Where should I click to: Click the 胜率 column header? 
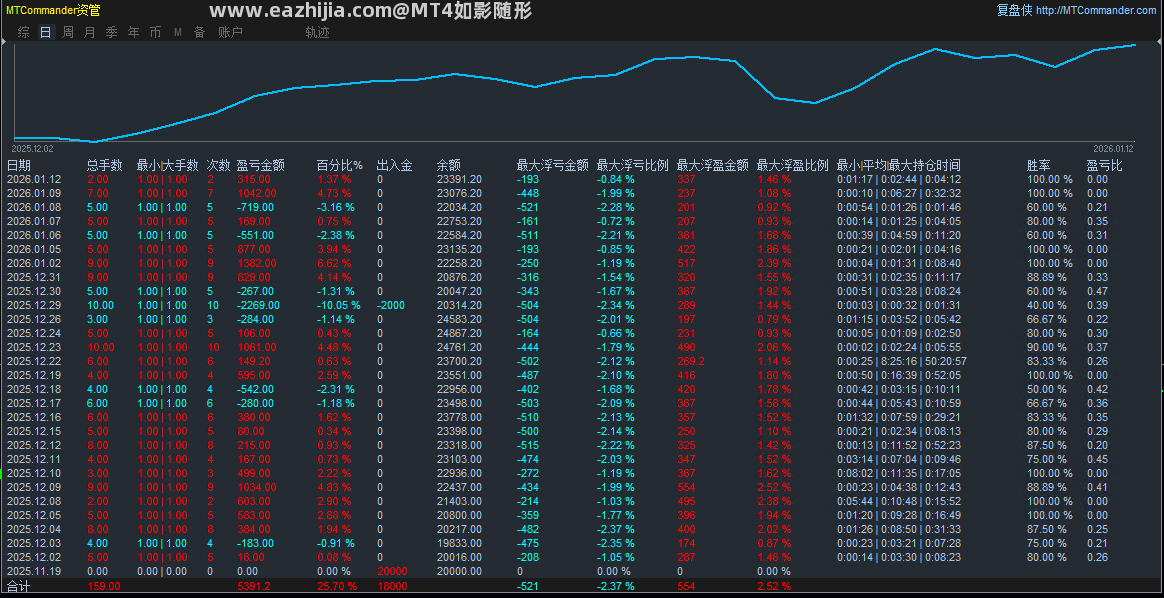click(1039, 165)
